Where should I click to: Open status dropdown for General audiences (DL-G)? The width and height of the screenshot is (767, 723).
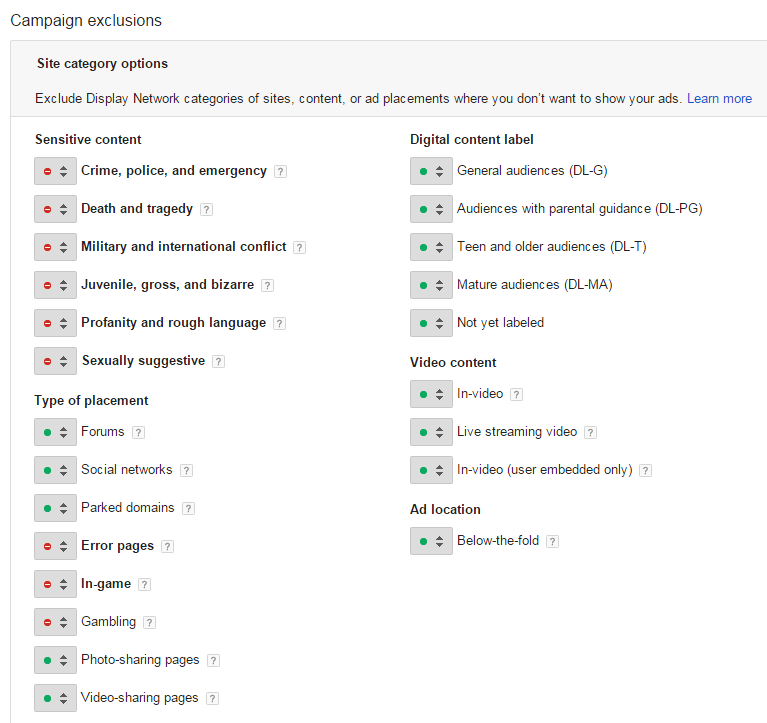pyautogui.click(x=431, y=171)
